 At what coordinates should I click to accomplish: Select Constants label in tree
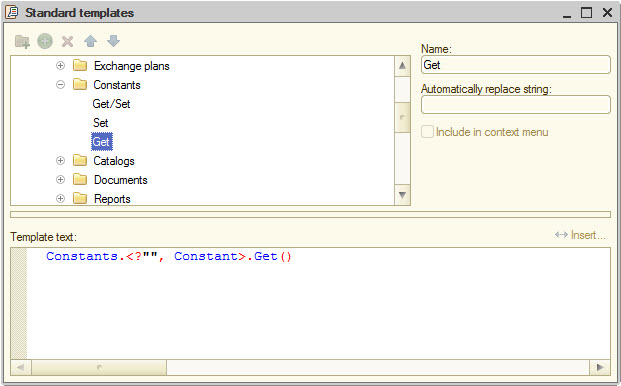[117, 85]
